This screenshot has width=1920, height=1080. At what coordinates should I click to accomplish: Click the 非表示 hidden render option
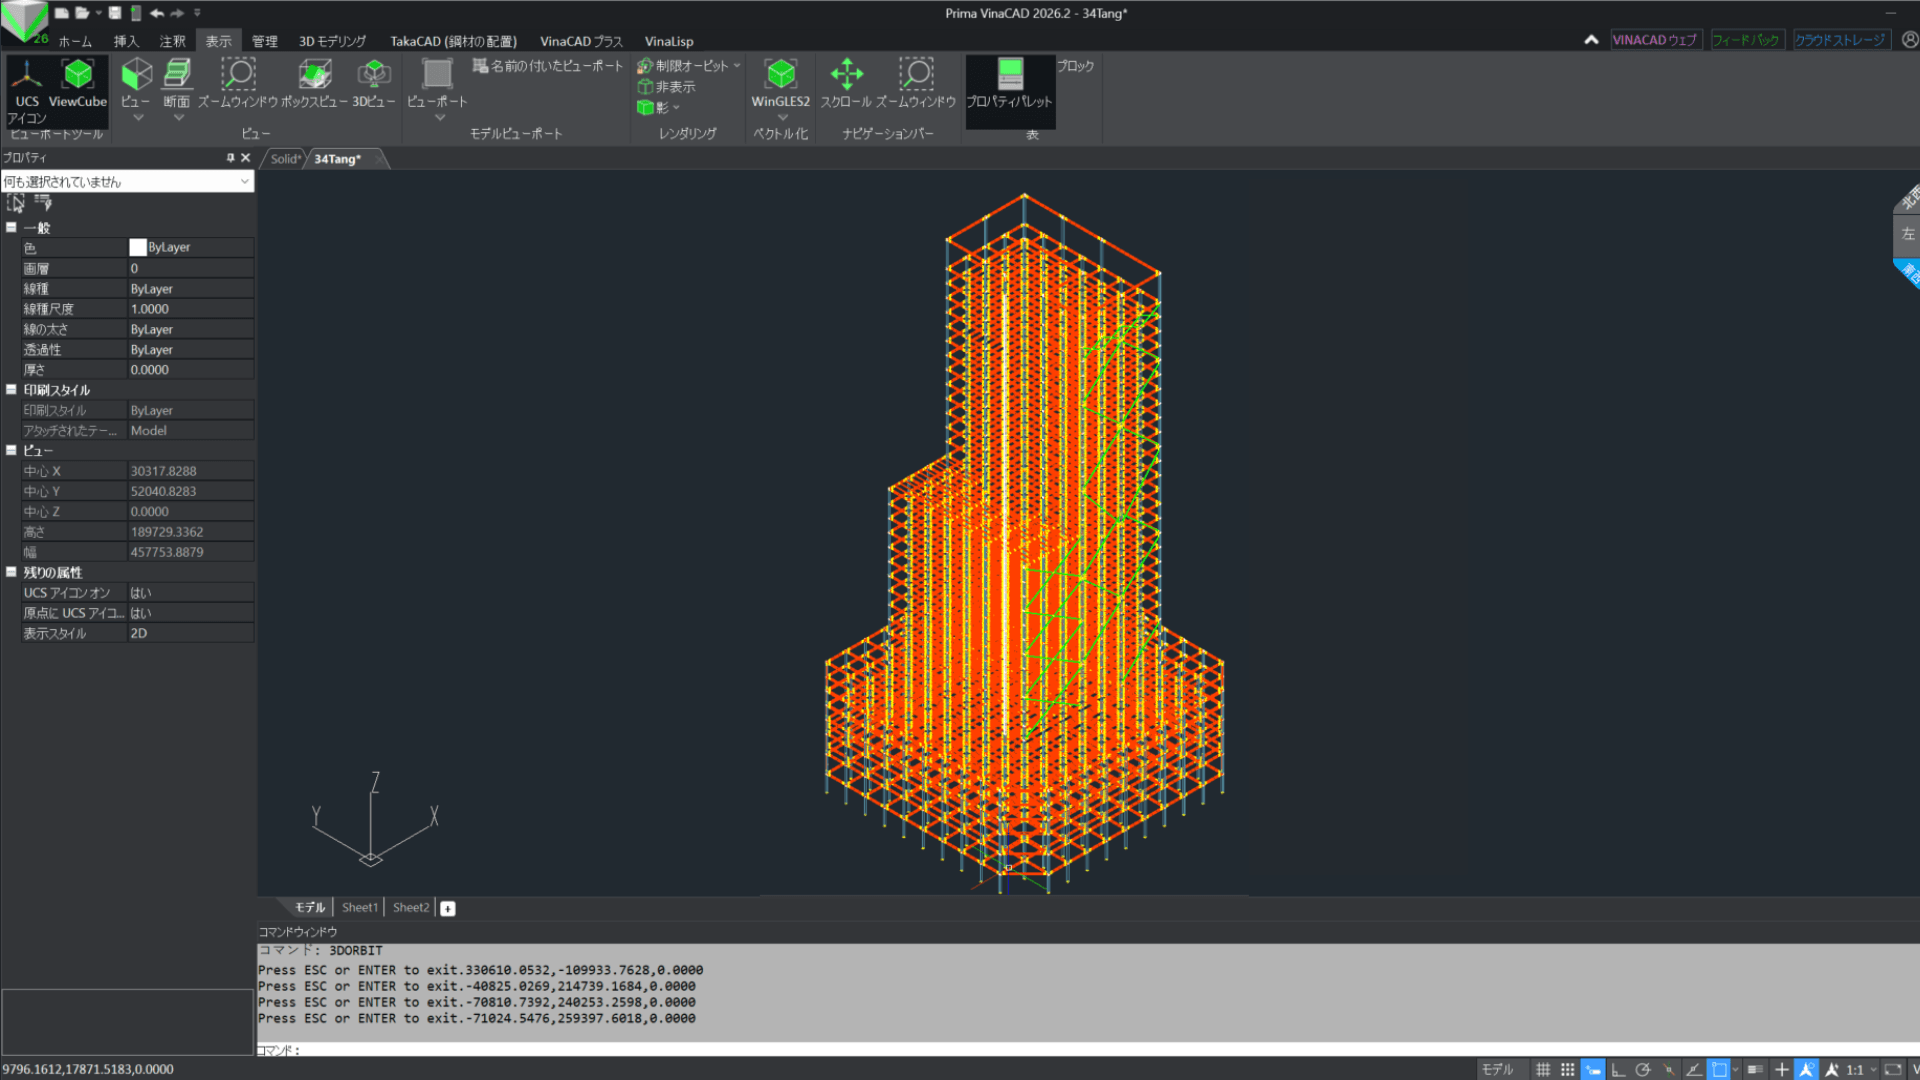[x=667, y=87]
